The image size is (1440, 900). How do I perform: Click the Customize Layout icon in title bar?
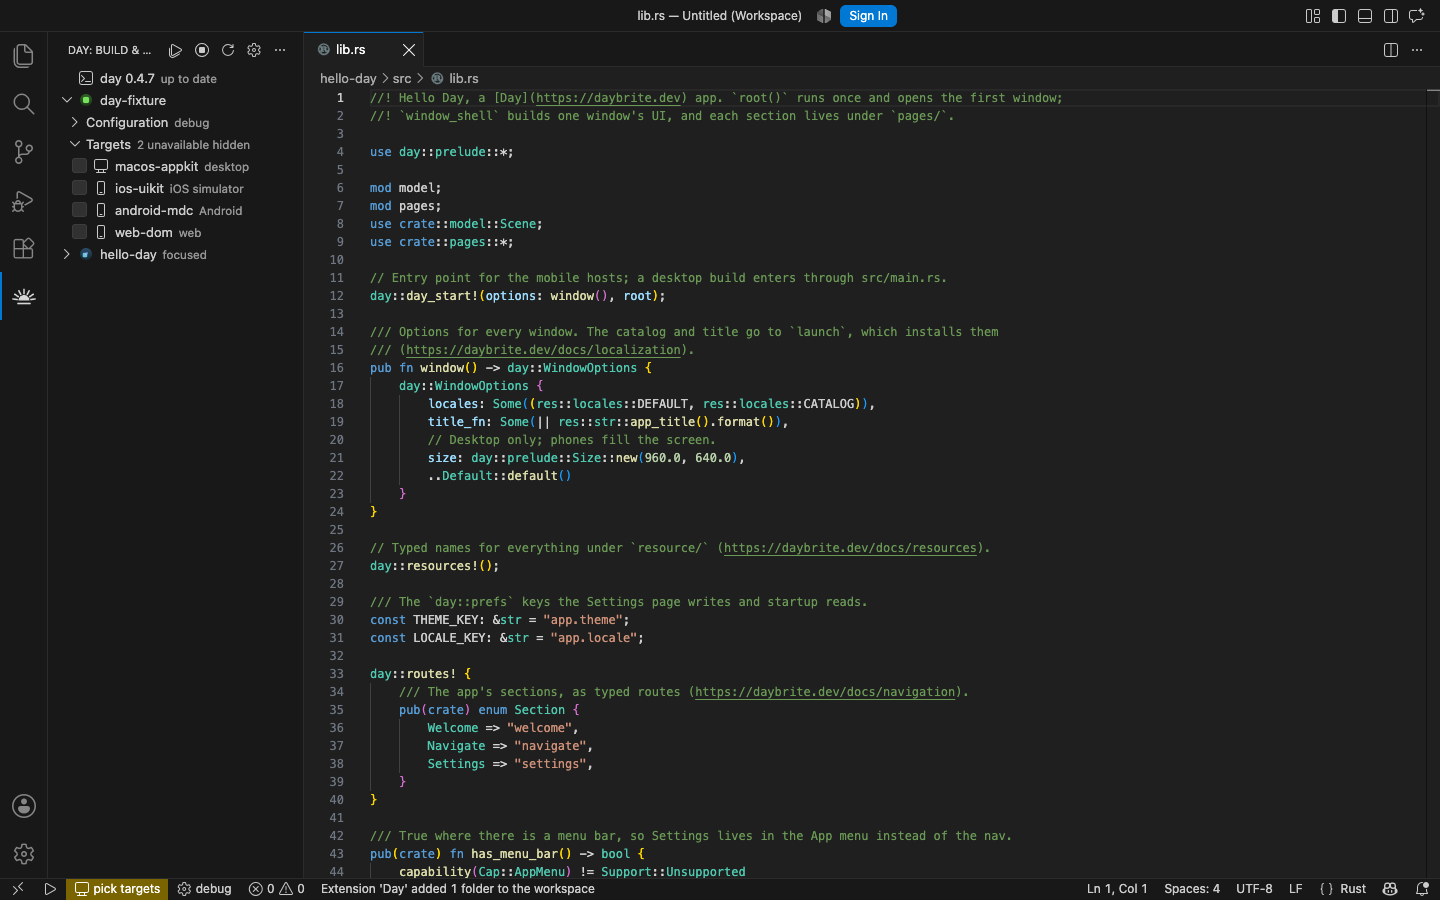coord(1313,16)
